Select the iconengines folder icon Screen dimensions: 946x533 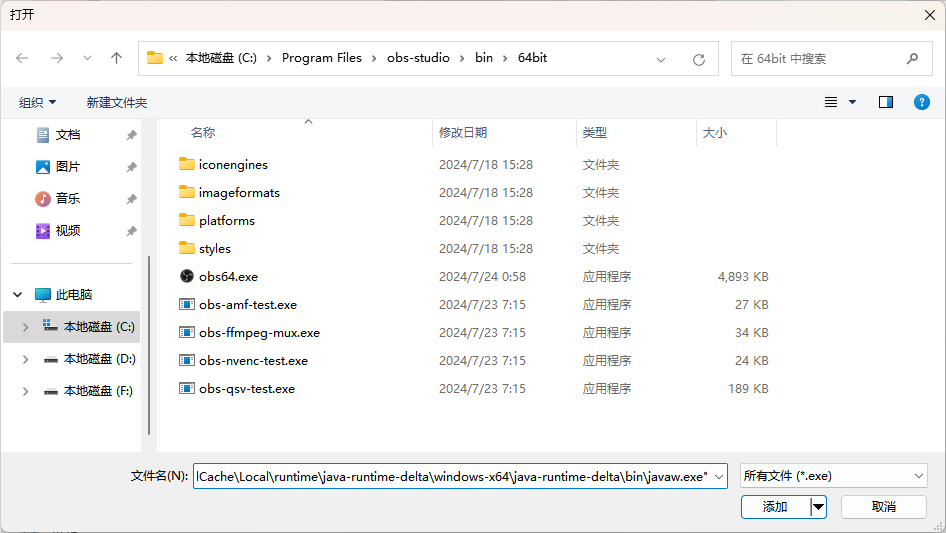point(187,165)
